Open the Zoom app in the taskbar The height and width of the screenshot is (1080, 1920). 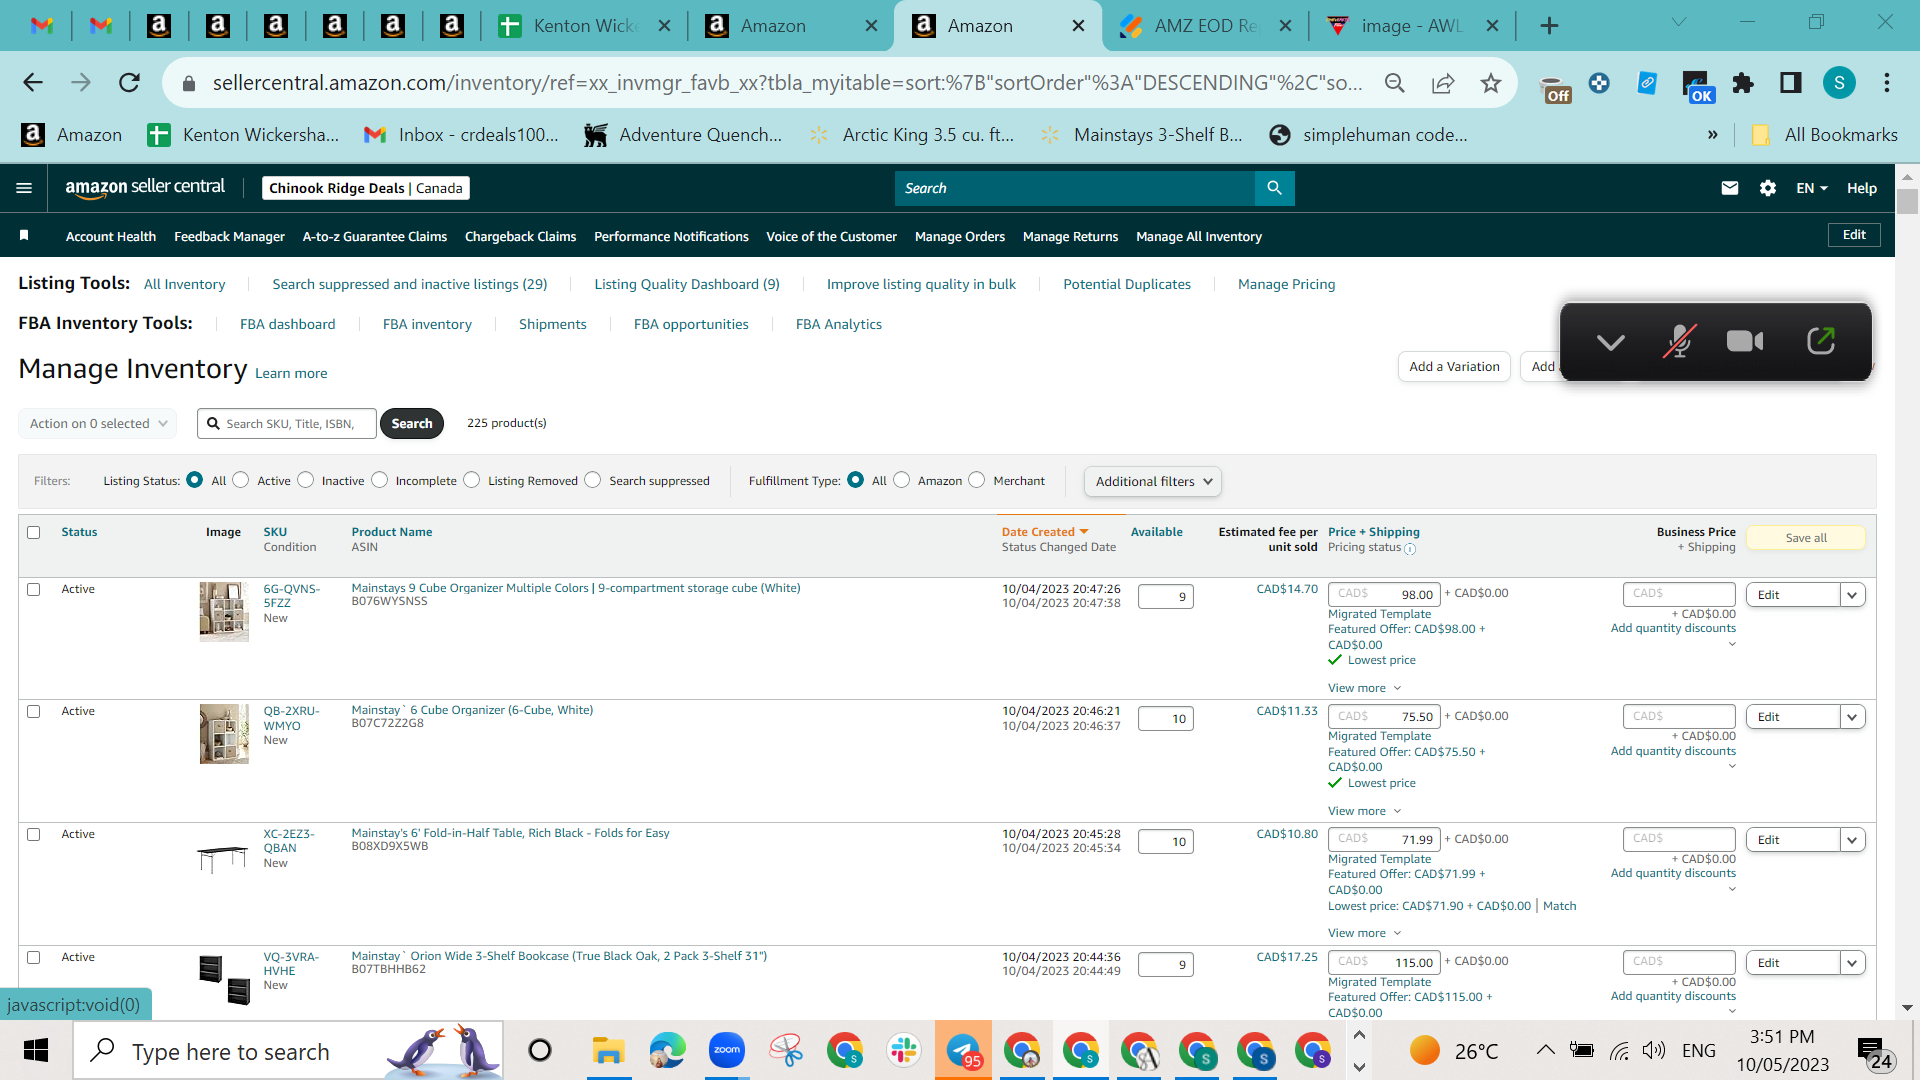pyautogui.click(x=727, y=1050)
